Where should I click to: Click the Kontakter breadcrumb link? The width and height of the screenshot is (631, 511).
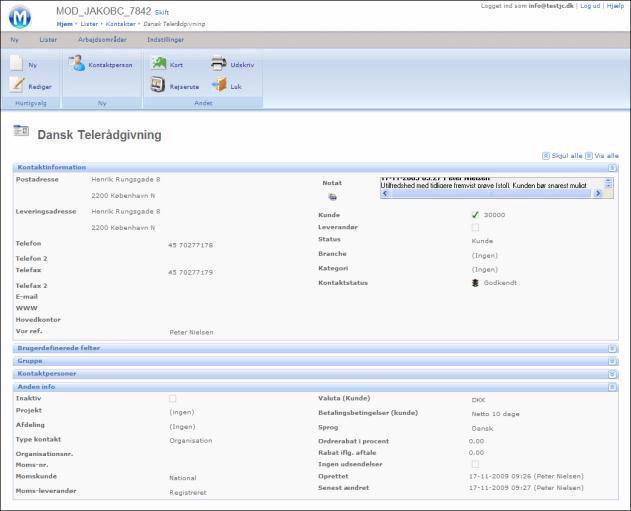121,23
